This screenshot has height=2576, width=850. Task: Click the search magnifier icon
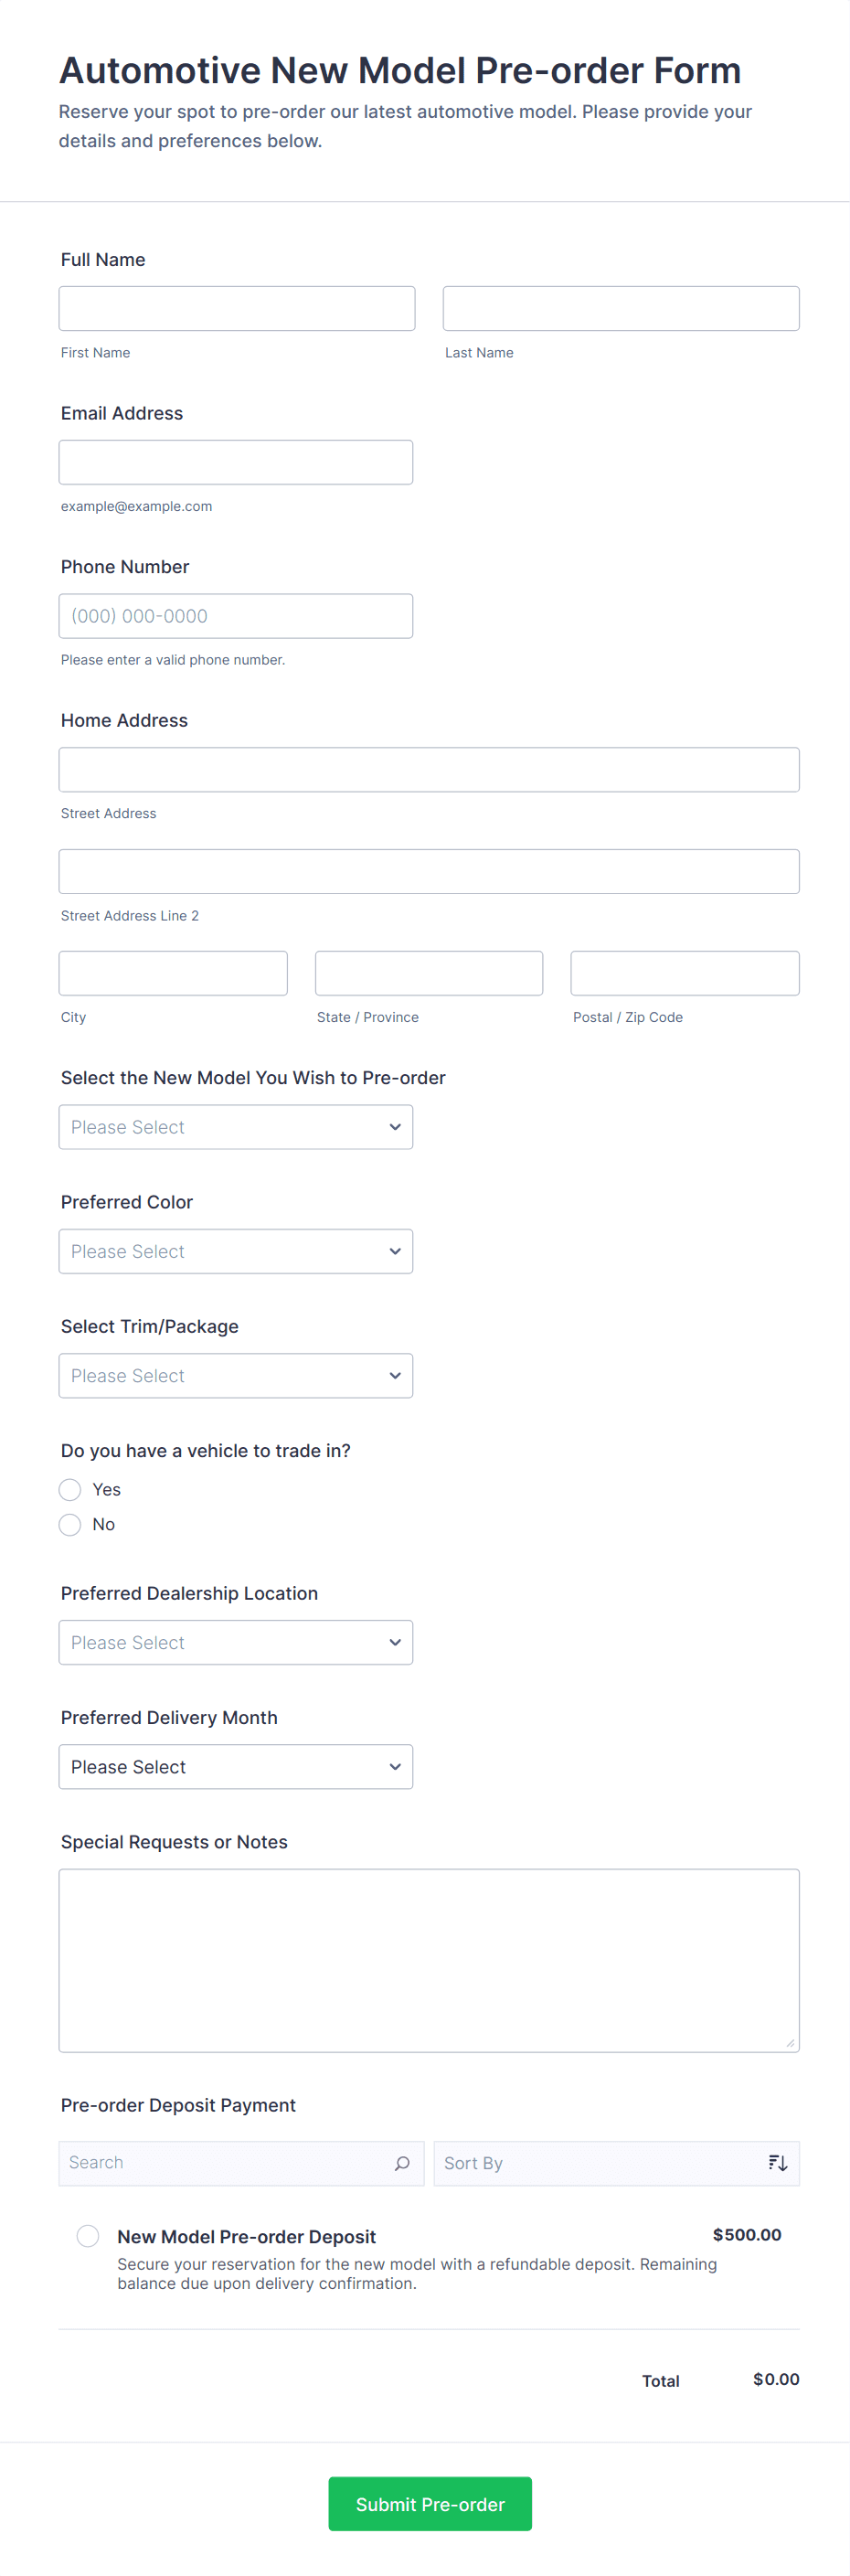(x=402, y=2163)
